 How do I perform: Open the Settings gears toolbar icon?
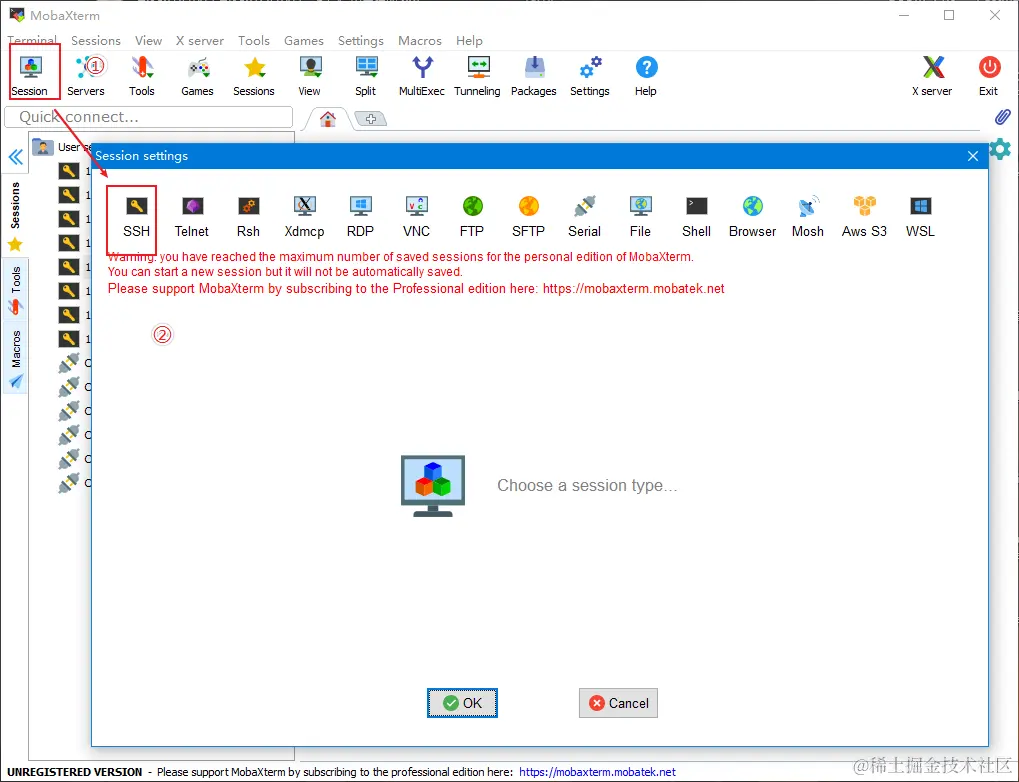point(590,76)
